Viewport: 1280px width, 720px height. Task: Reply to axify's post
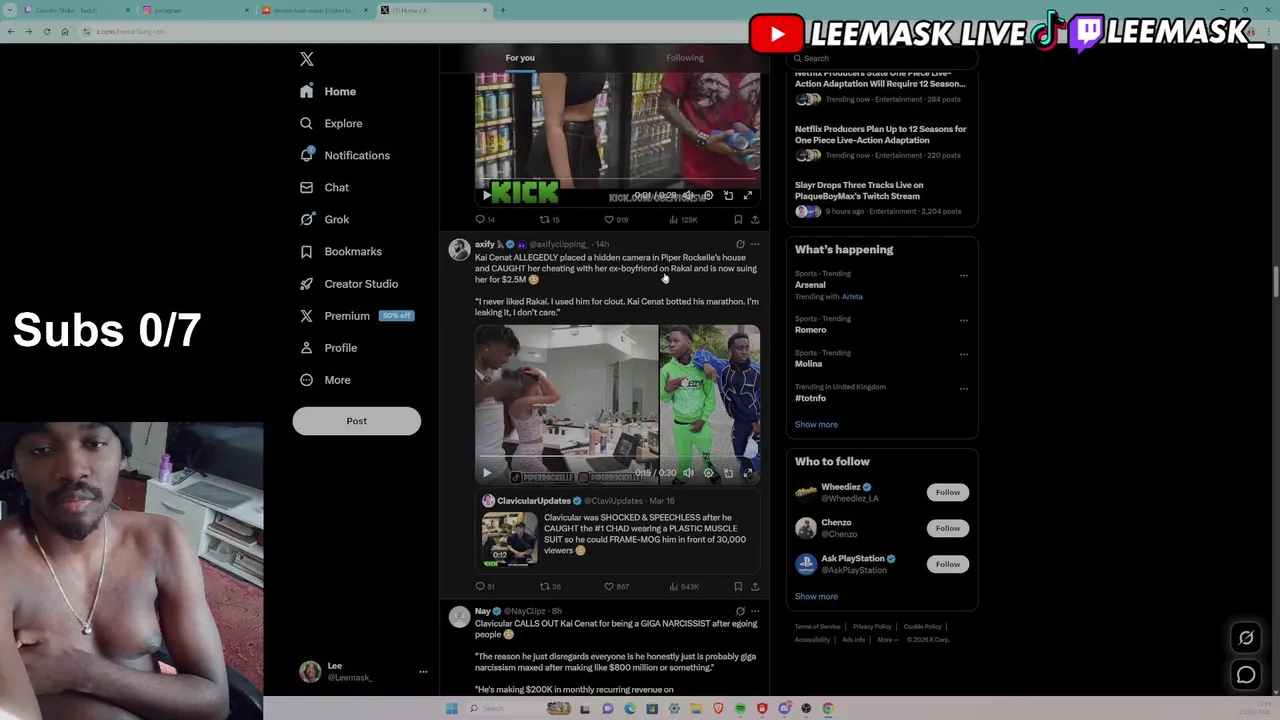(x=485, y=586)
